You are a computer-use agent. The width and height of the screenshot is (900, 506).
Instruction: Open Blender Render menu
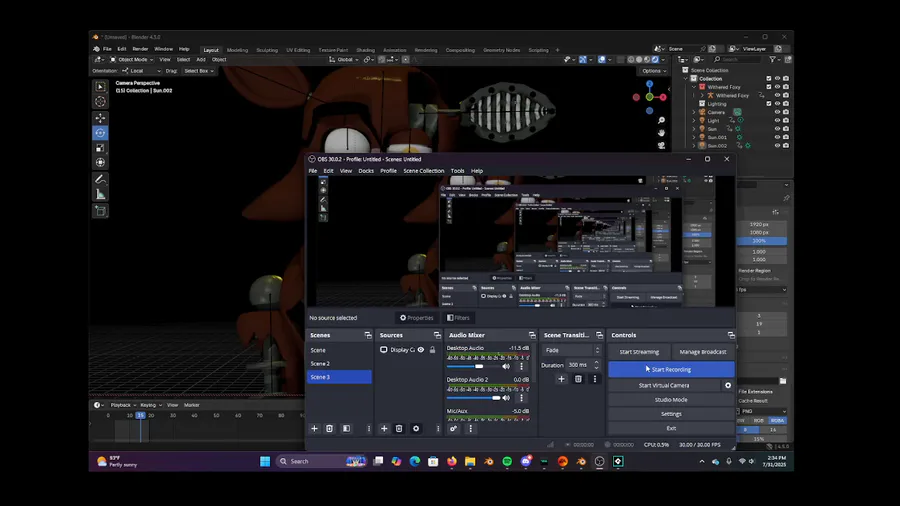[x=140, y=49]
